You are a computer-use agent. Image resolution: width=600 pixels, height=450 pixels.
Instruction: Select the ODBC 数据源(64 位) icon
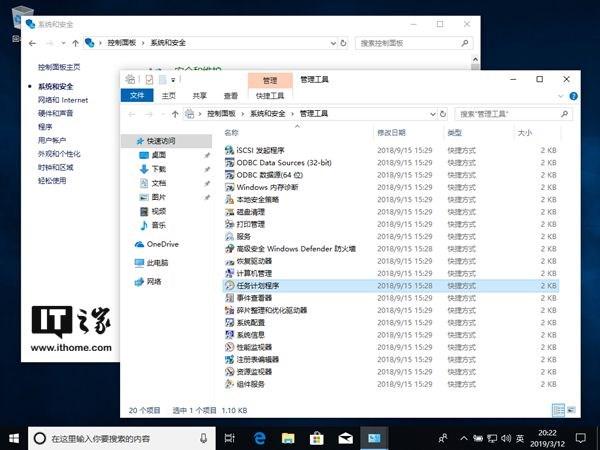click(229, 175)
